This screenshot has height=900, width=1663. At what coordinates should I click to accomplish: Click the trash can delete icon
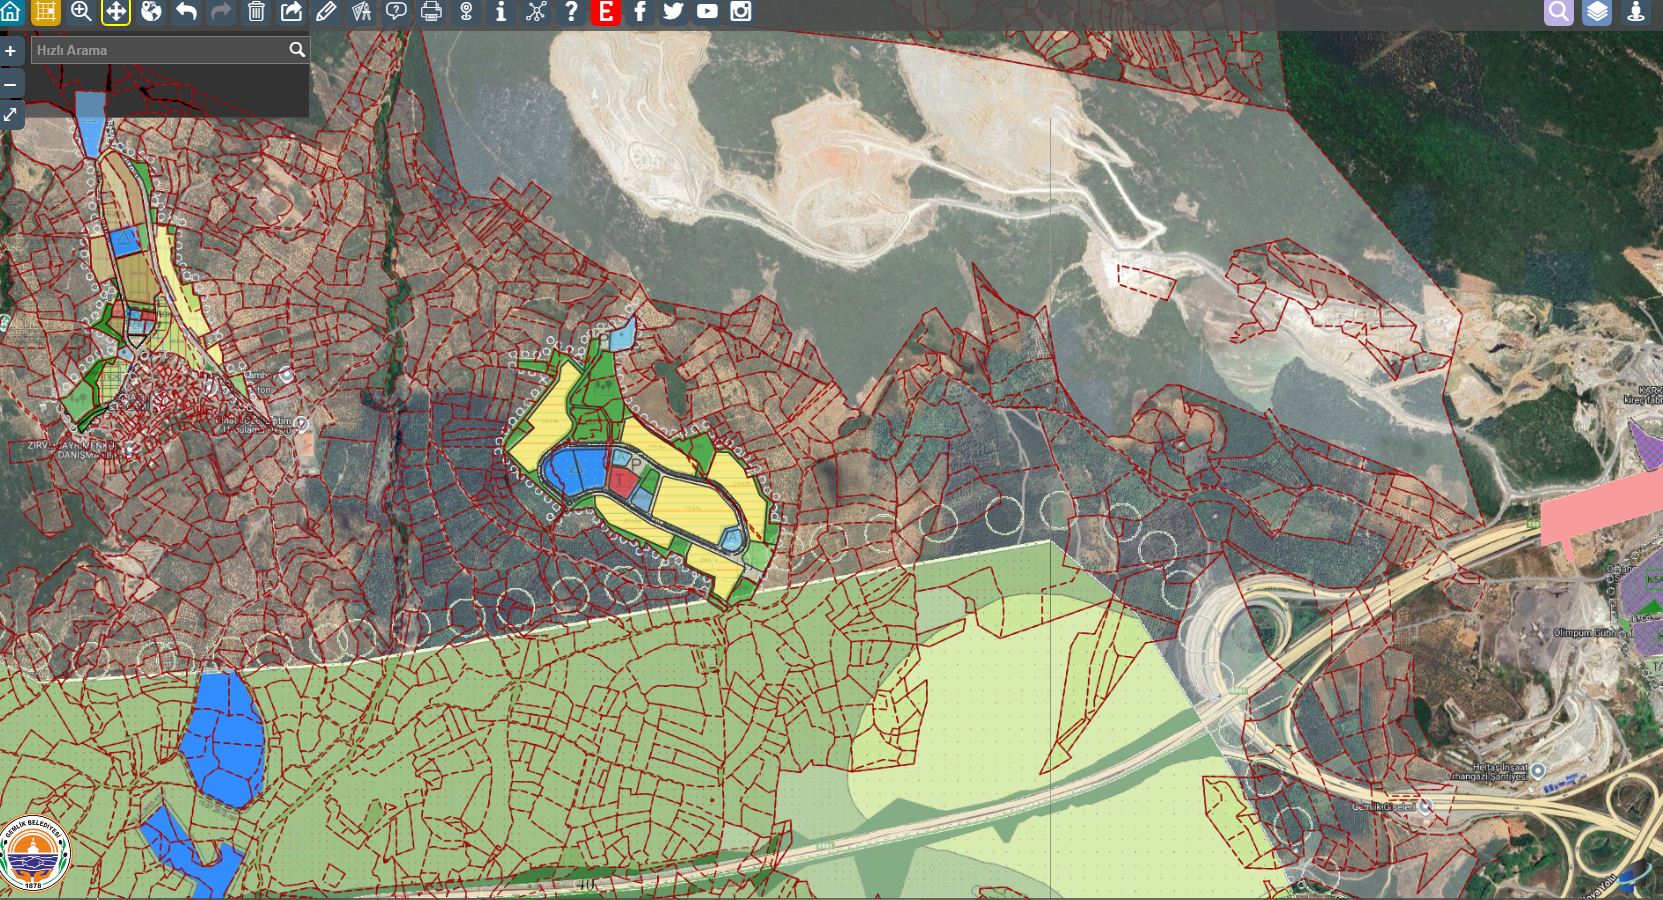click(256, 12)
